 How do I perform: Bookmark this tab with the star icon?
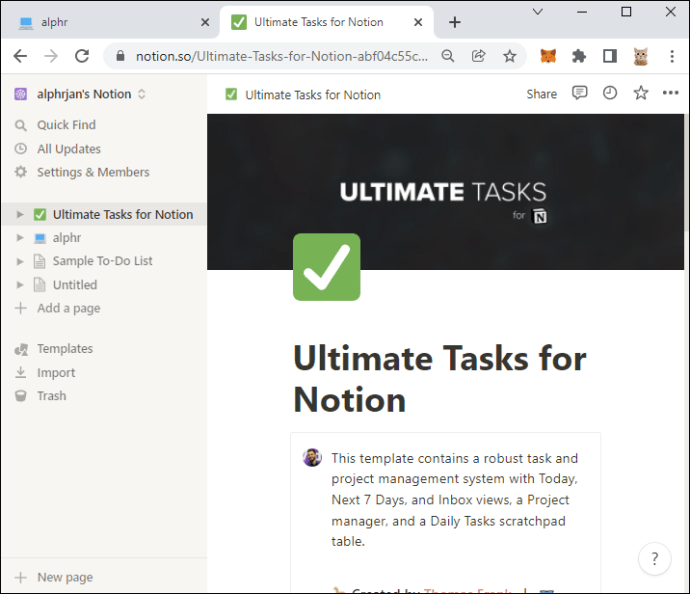point(510,56)
